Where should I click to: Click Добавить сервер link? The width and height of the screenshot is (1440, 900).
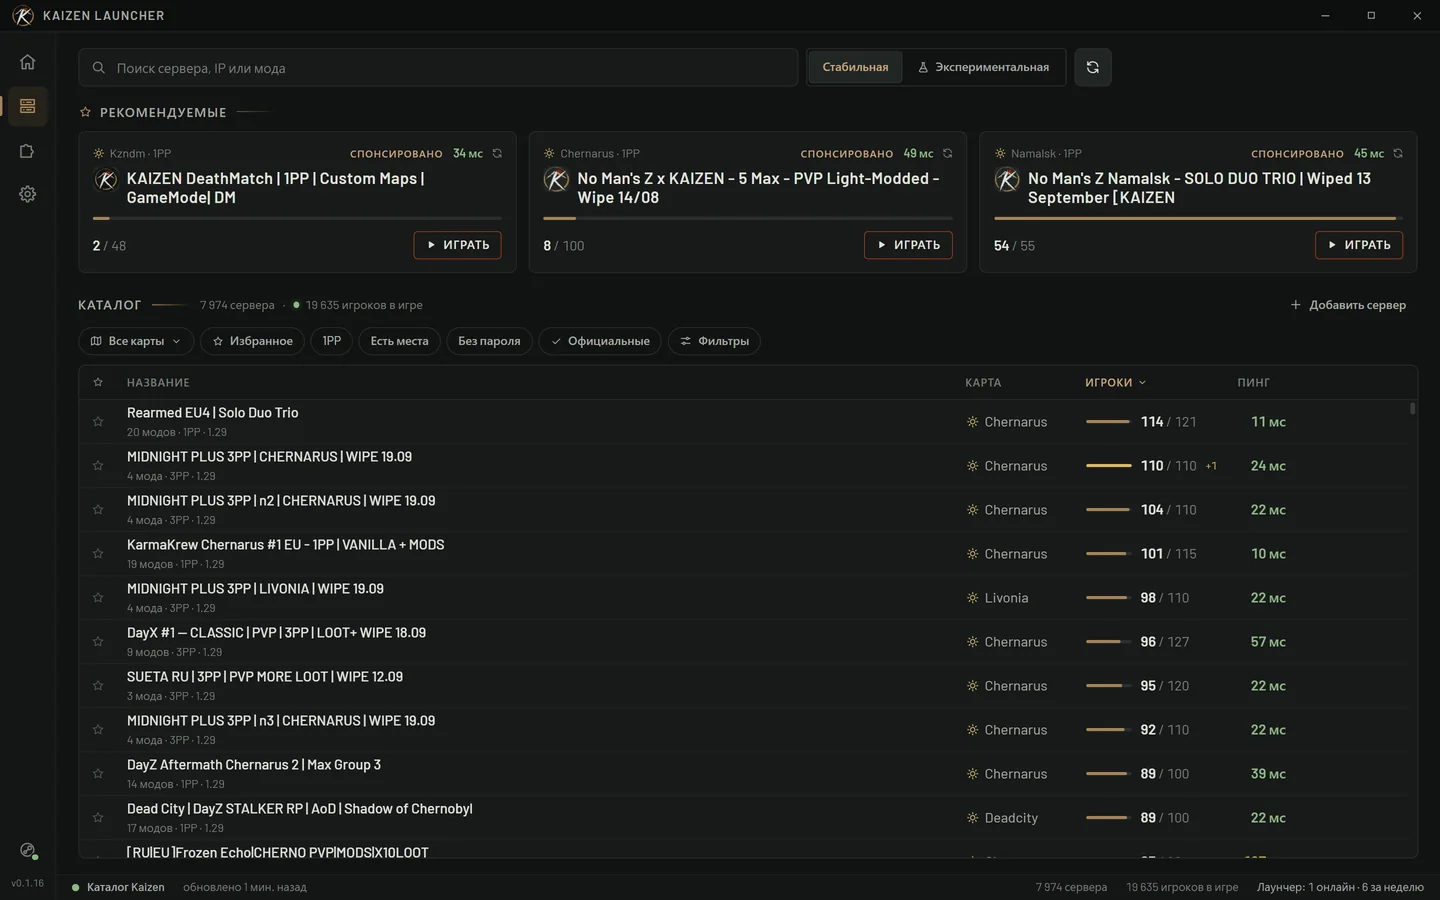tap(1348, 305)
